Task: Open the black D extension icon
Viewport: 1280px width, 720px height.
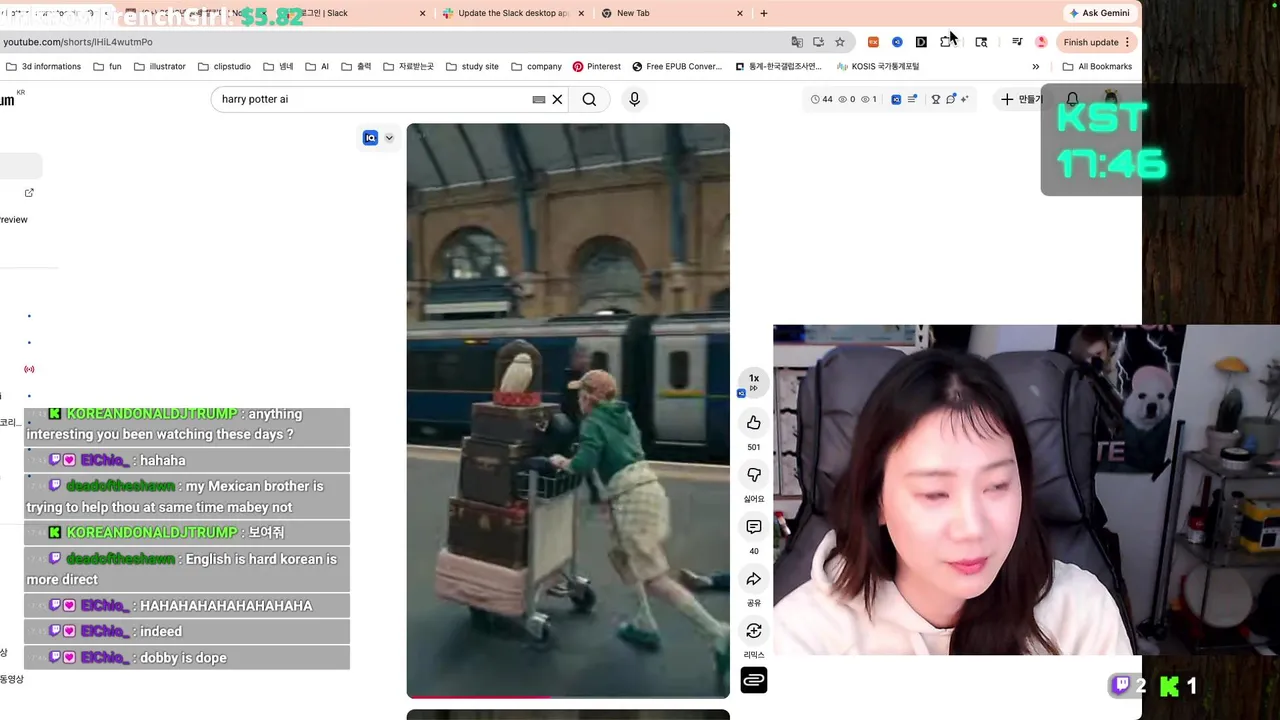Action: pos(921,42)
